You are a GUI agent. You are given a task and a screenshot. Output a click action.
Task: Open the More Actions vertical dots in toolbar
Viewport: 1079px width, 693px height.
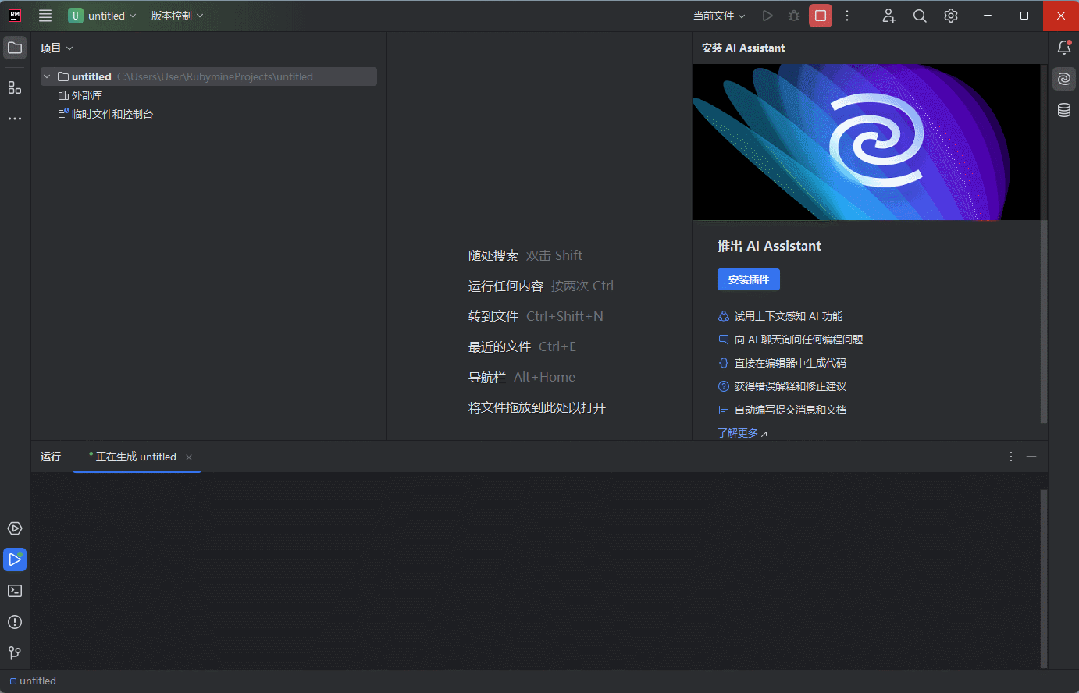pyautogui.click(x=847, y=16)
